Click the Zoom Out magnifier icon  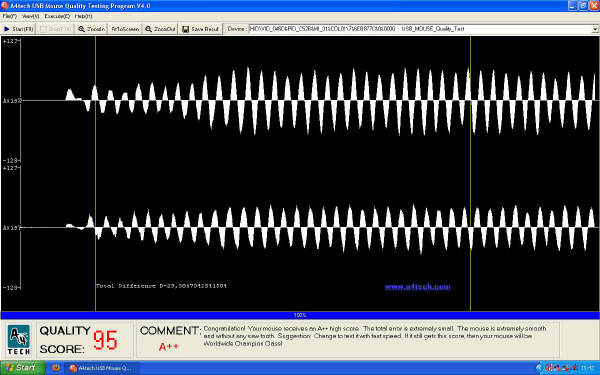(148, 29)
